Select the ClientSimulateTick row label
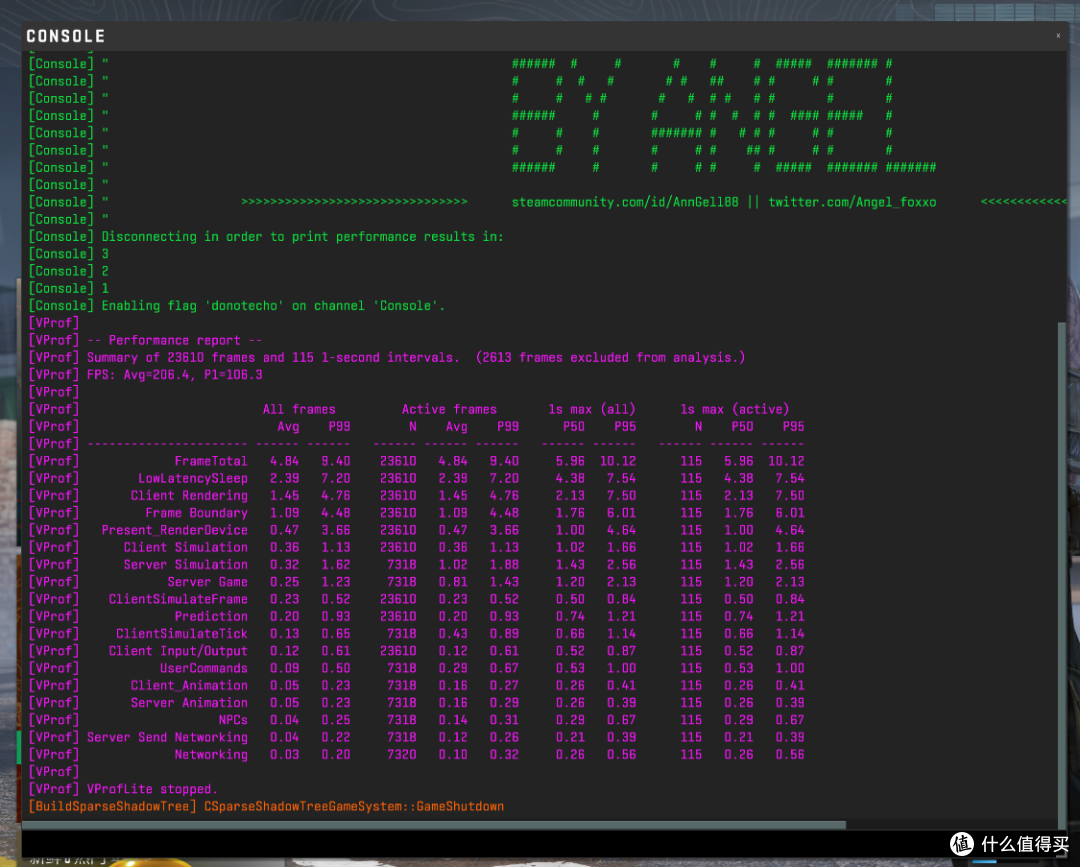Screen dimensions: 1080x867 click(182, 634)
